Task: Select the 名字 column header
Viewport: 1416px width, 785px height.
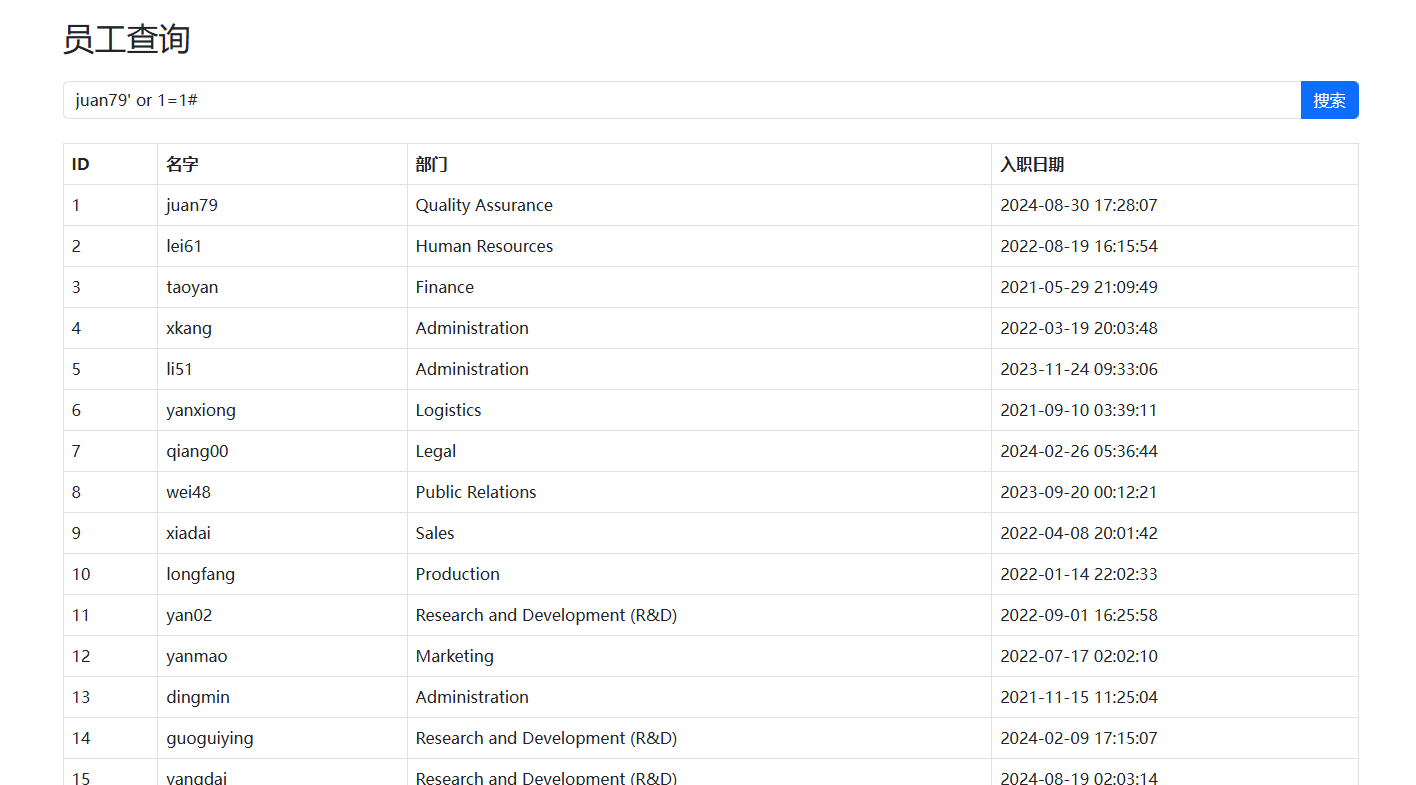Action: pos(182,164)
